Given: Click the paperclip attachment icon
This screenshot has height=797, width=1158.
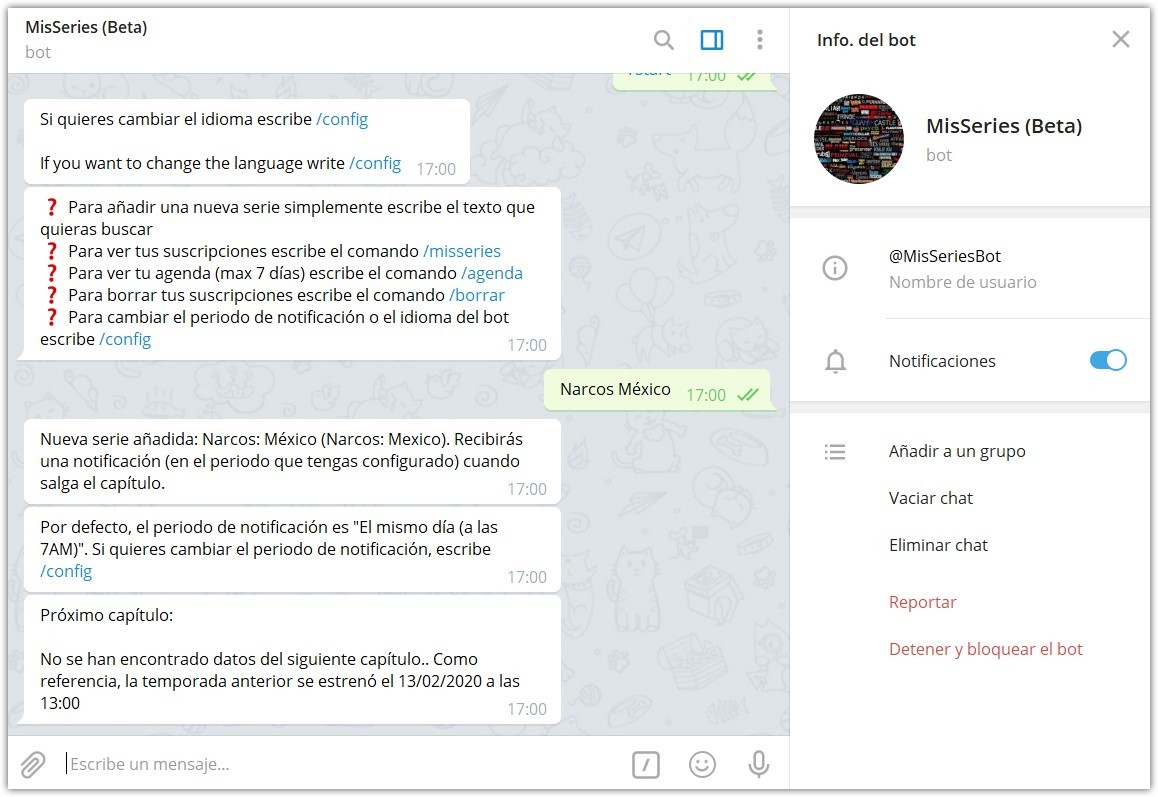Looking at the screenshot, I should 31,763.
